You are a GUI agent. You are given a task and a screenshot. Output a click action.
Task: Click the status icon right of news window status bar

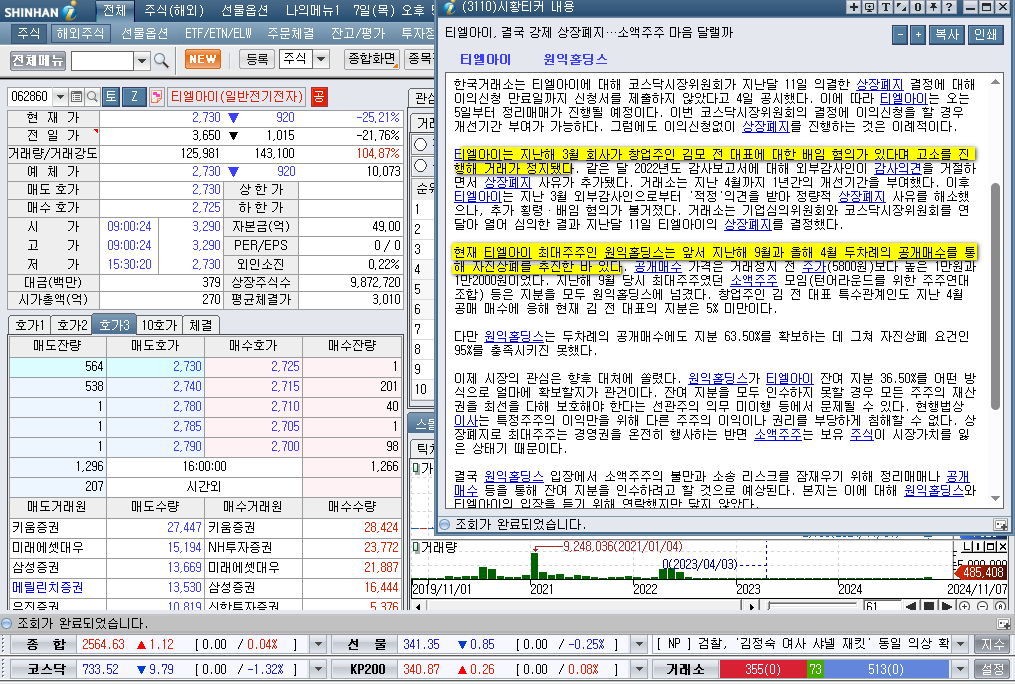1000,524
